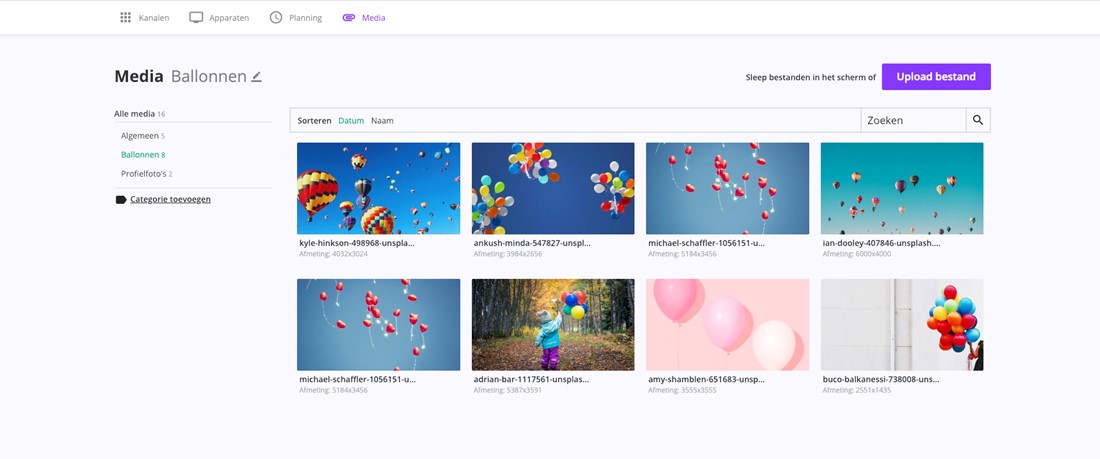
Task: Open the adrian-bar child with balloons photo
Action: (x=553, y=325)
